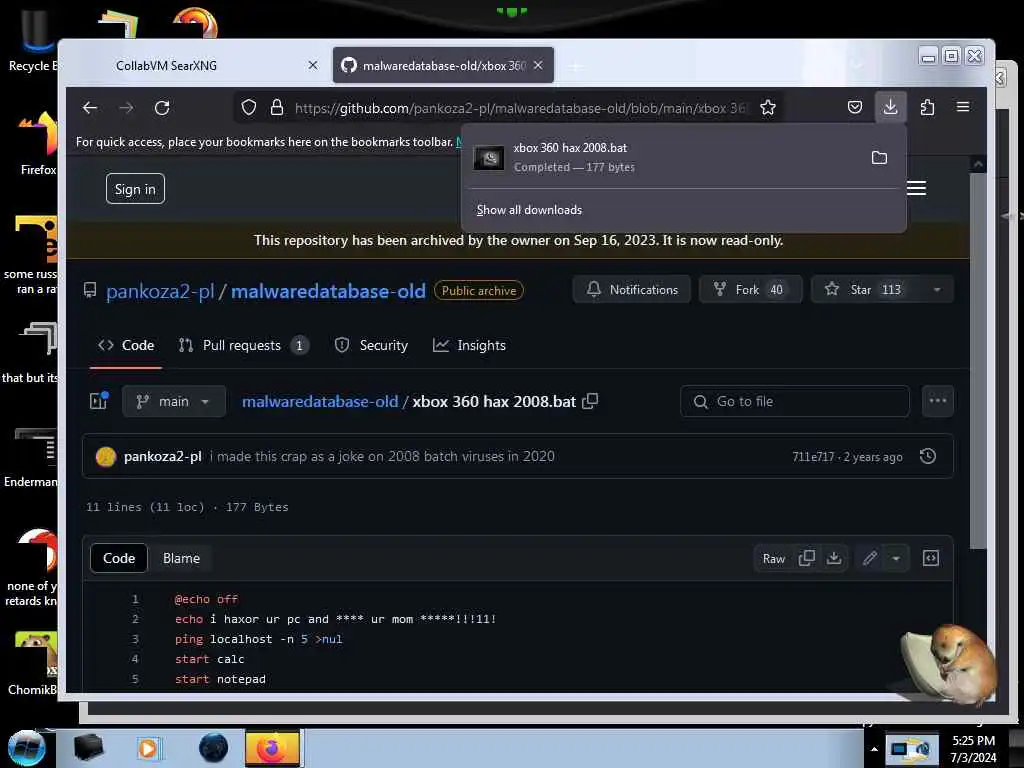This screenshot has height=768, width=1024.
Task: Copy raw file contents
Action: click(x=807, y=558)
